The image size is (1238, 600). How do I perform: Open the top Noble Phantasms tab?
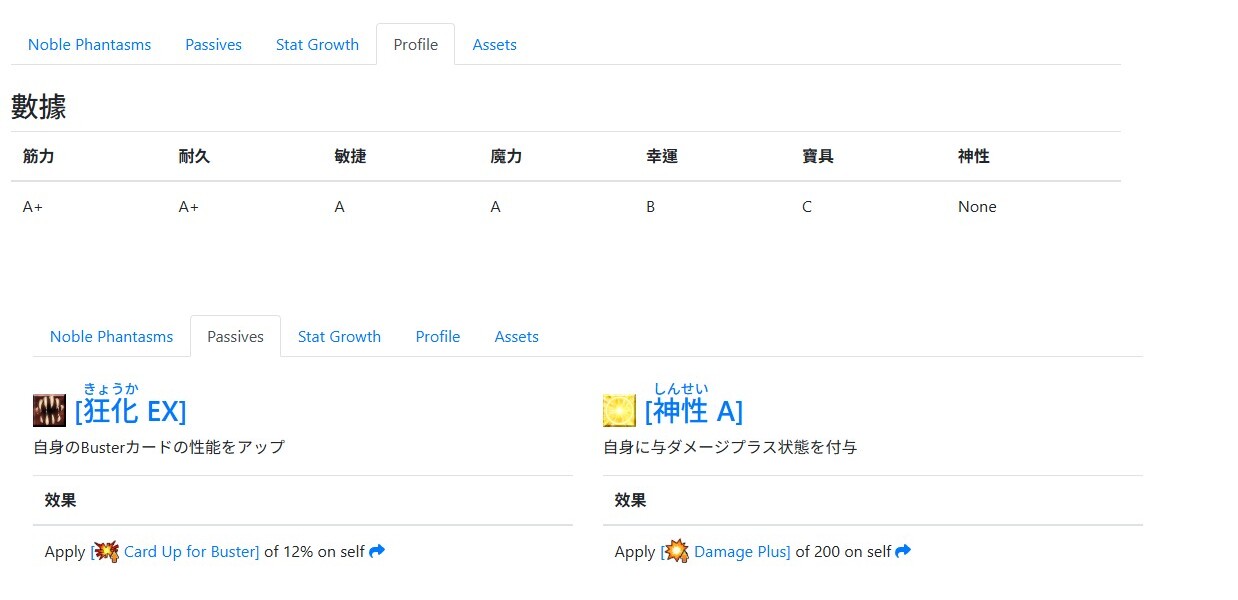90,44
